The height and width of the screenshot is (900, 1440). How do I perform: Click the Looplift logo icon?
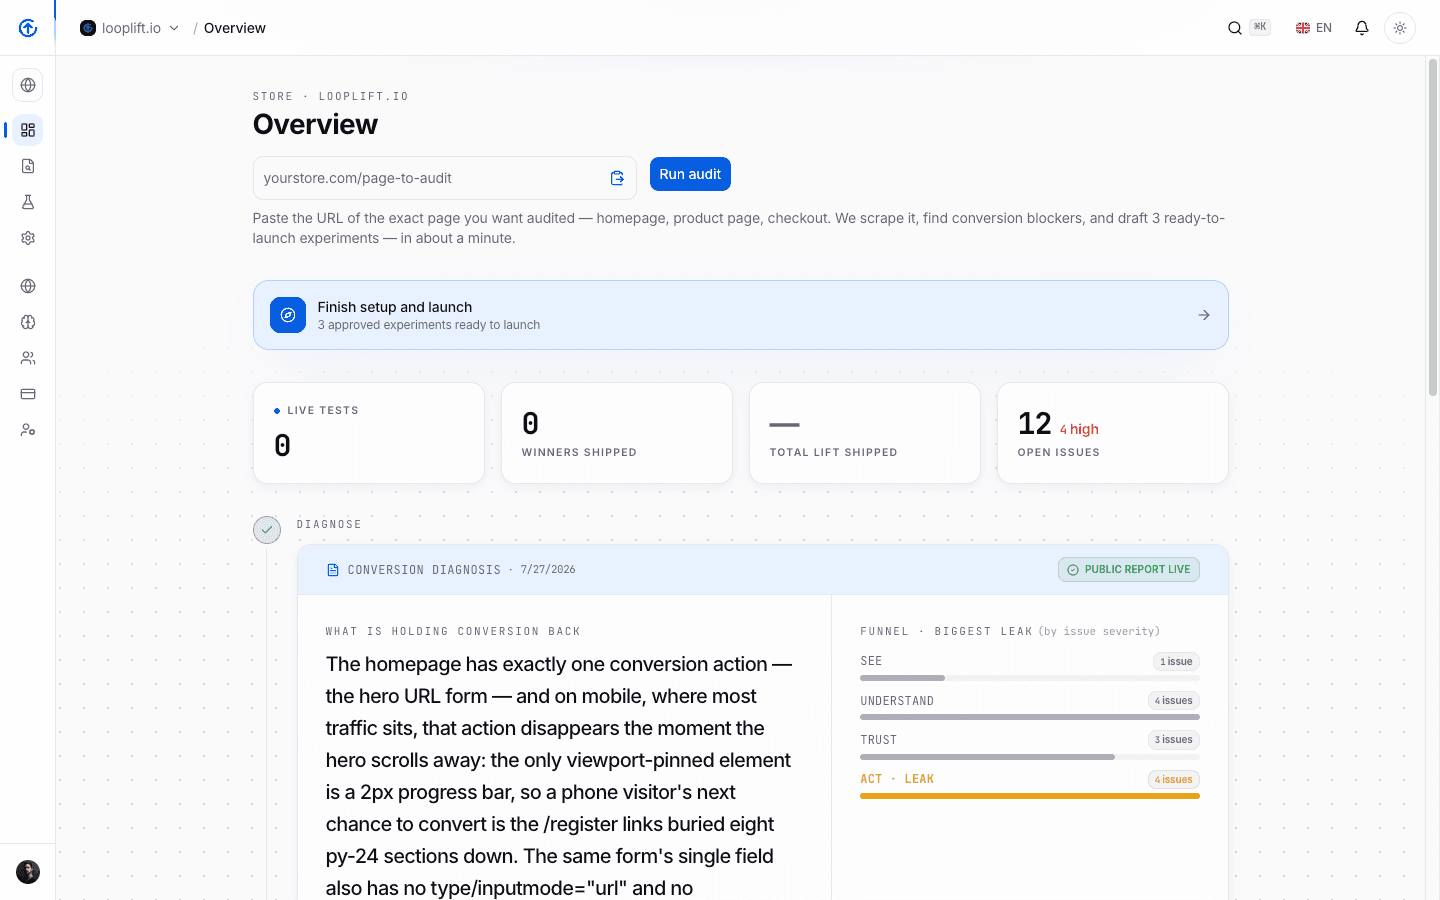click(28, 28)
